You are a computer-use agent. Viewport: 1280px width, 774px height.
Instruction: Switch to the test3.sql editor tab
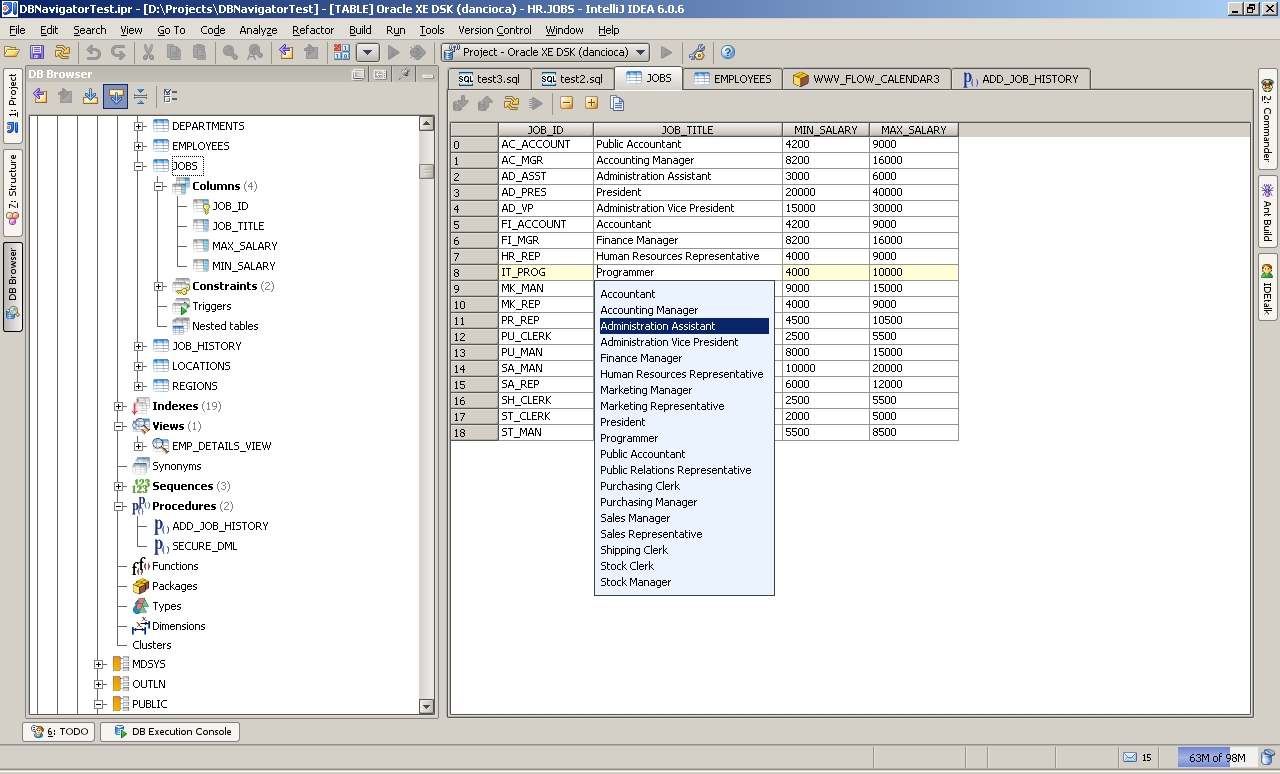489,79
